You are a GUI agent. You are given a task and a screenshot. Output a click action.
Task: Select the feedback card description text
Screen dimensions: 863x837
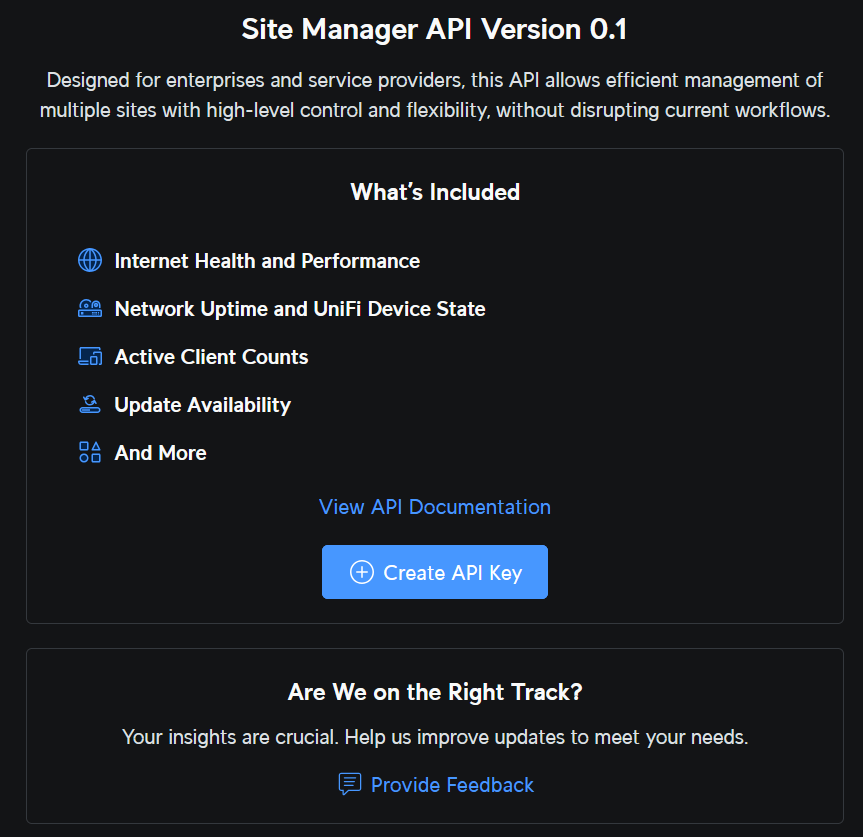pyautogui.click(x=434, y=737)
